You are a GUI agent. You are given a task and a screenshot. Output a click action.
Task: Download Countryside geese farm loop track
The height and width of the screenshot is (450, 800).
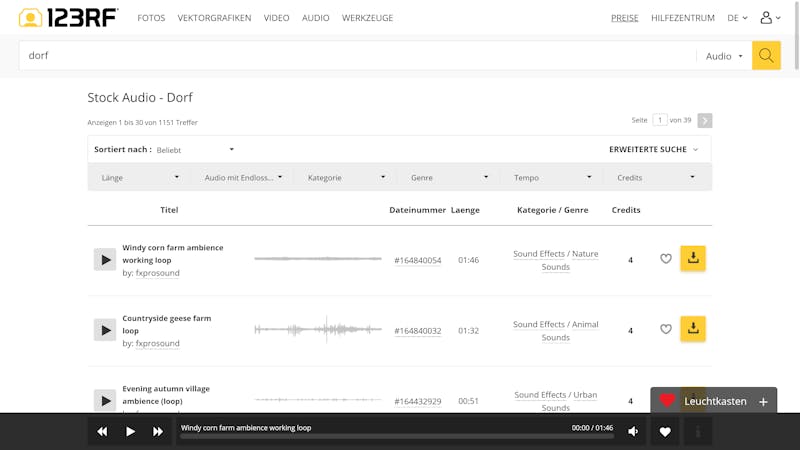693,329
